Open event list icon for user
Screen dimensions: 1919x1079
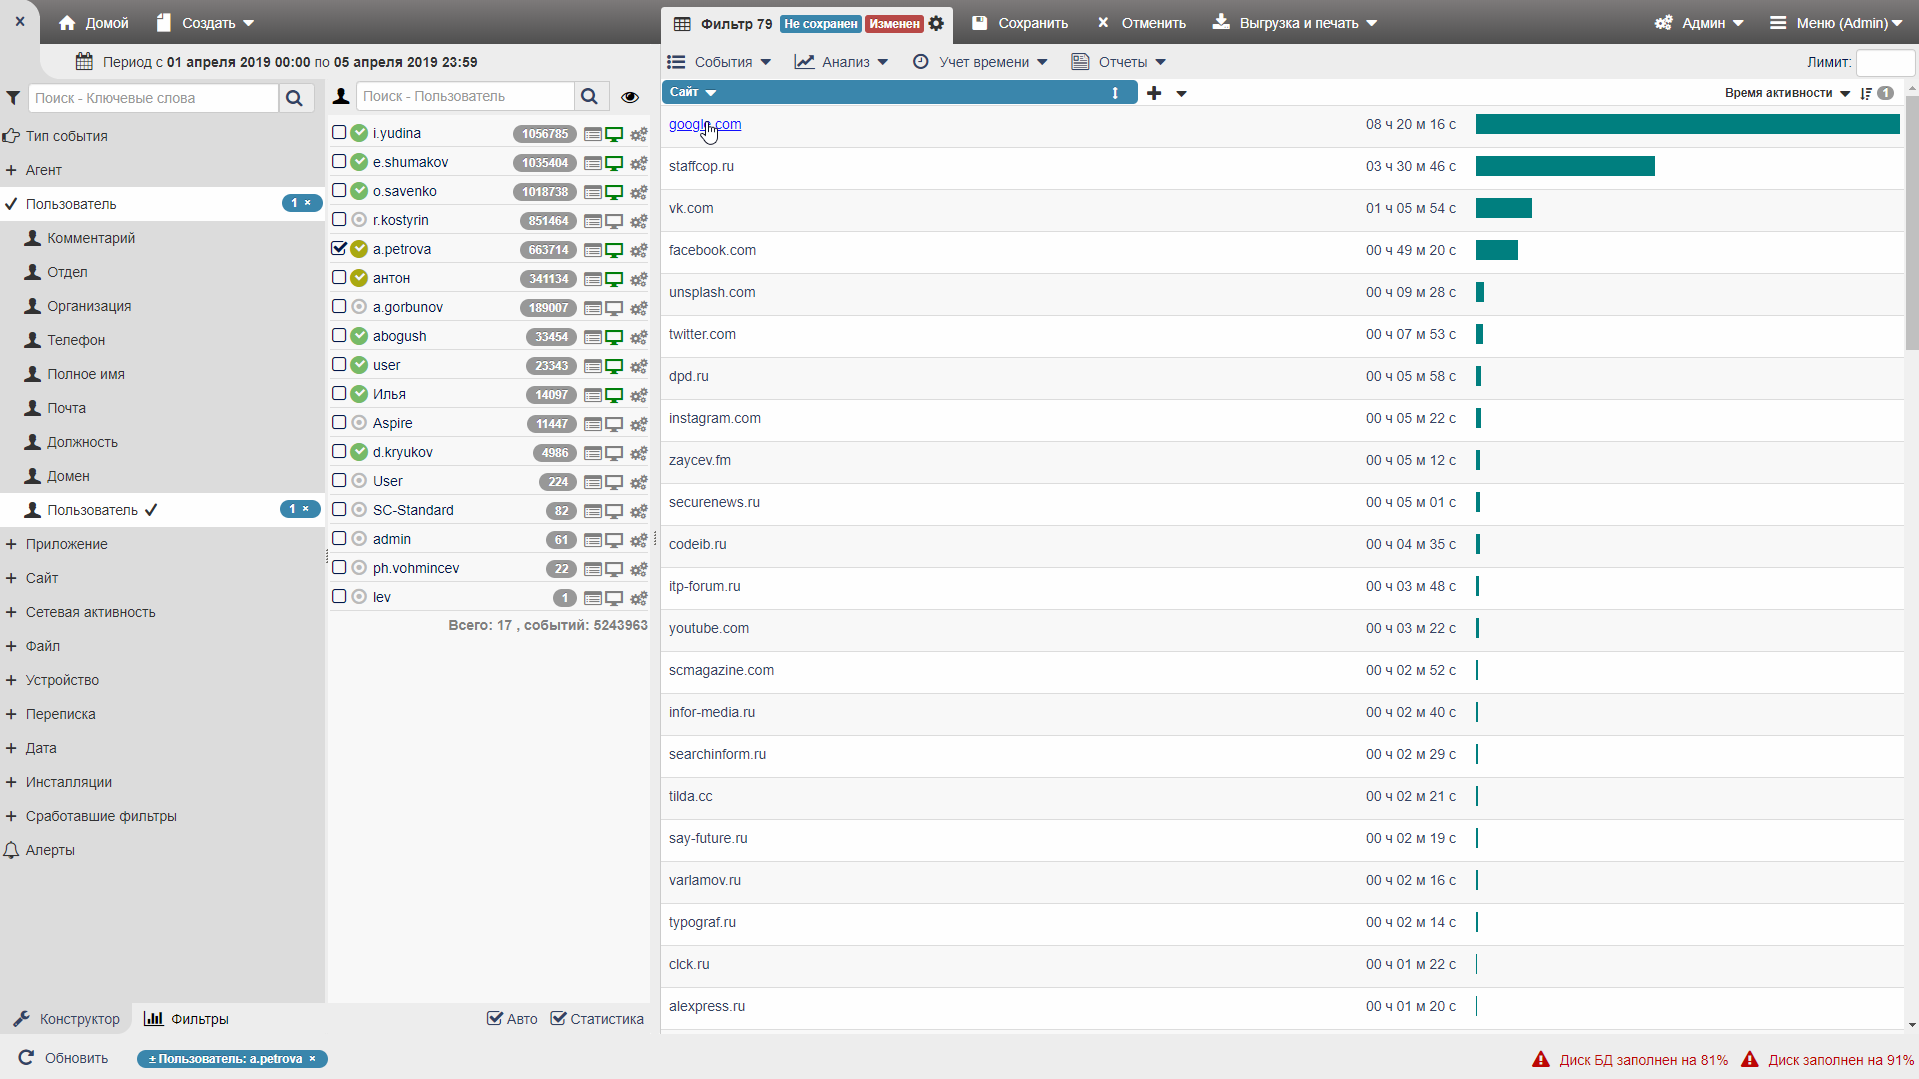(x=593, y=366)
